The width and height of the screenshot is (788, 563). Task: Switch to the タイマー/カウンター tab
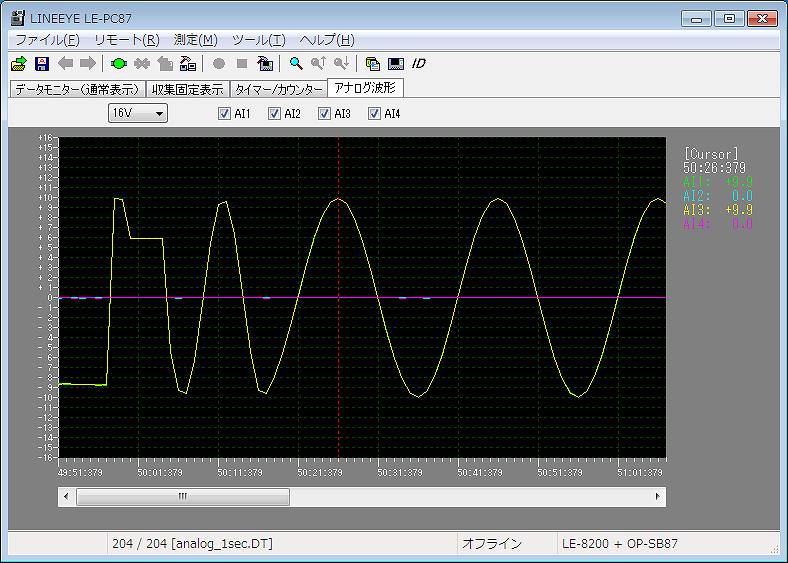(279, 89)
